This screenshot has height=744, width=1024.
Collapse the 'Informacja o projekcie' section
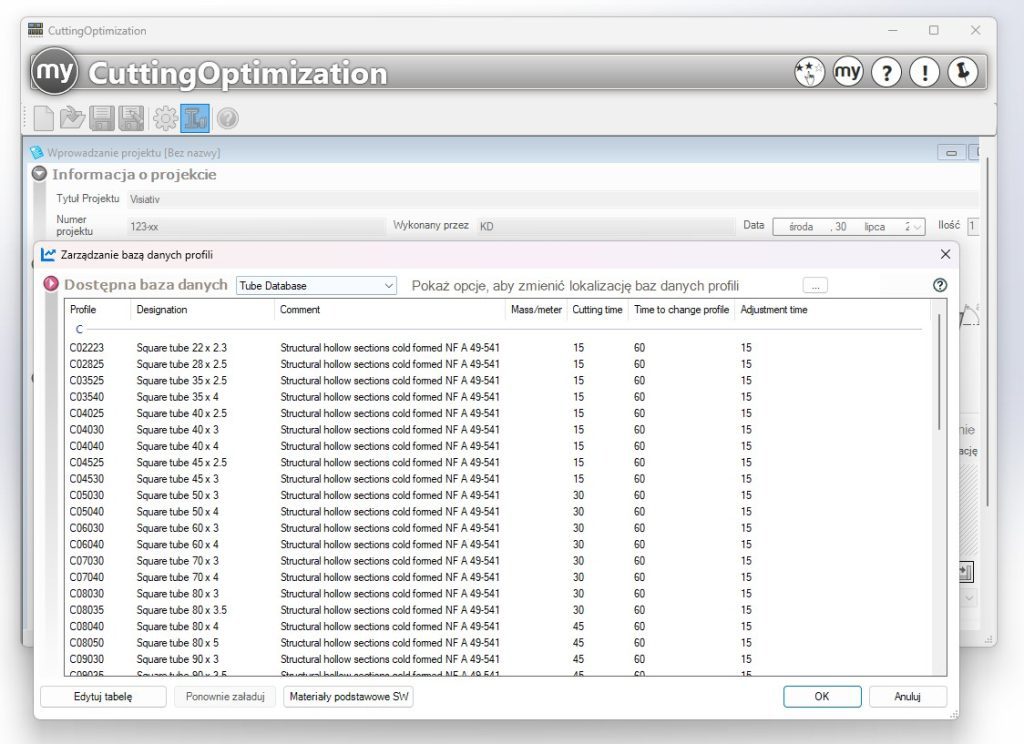point(39,174)
